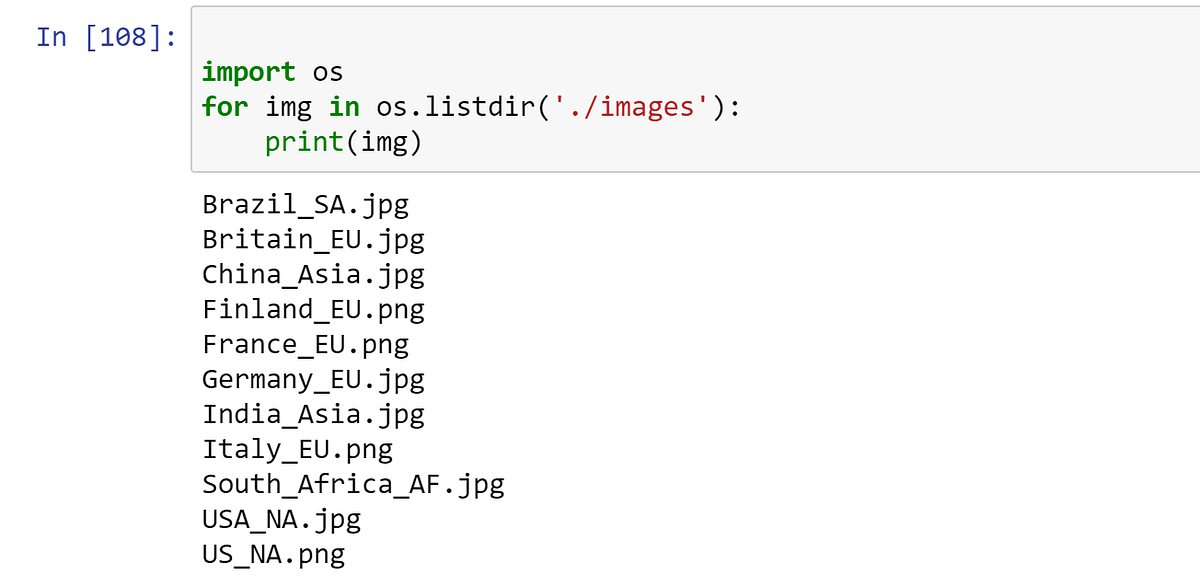Click the 'import' keyword in code
Image resolution: width=1200 pixels, height=585 pixels.
coord(249,73)
